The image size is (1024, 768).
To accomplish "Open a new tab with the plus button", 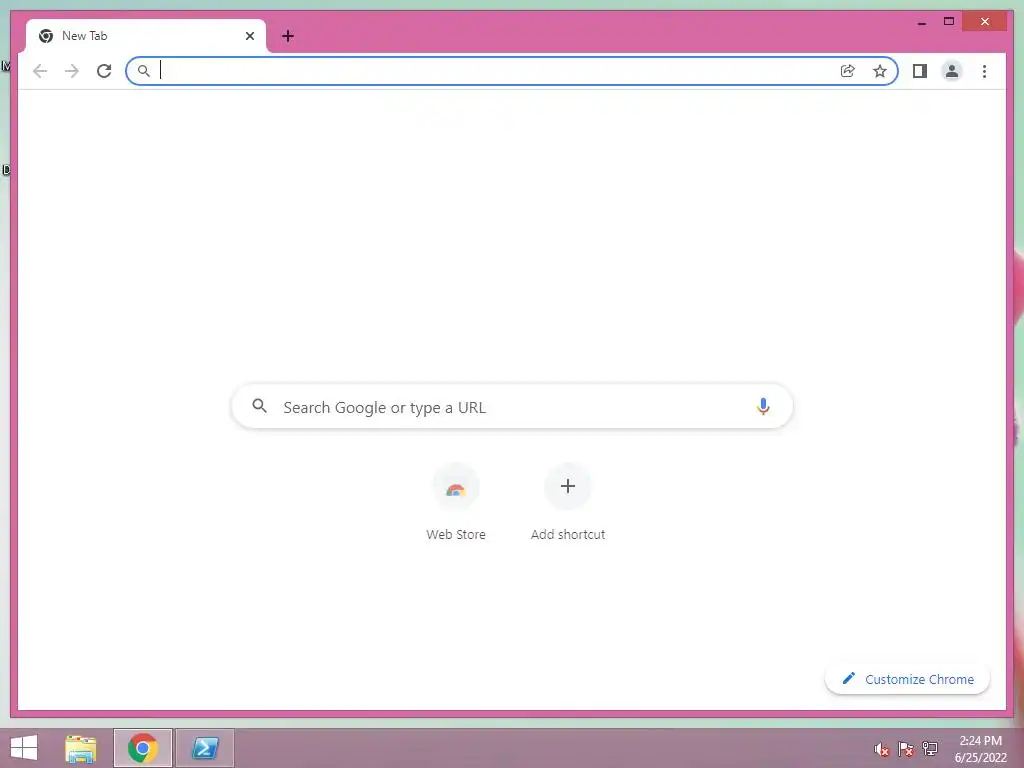I will tap(288, 36).
